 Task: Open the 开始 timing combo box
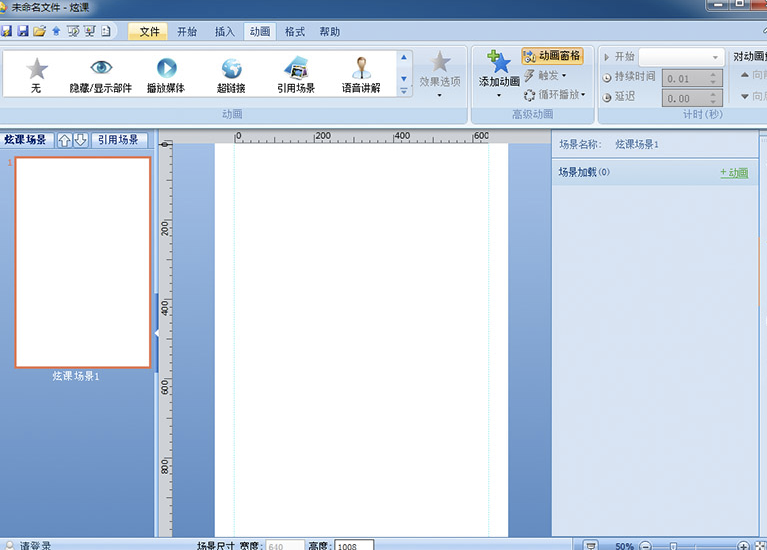tap(681, 57)
